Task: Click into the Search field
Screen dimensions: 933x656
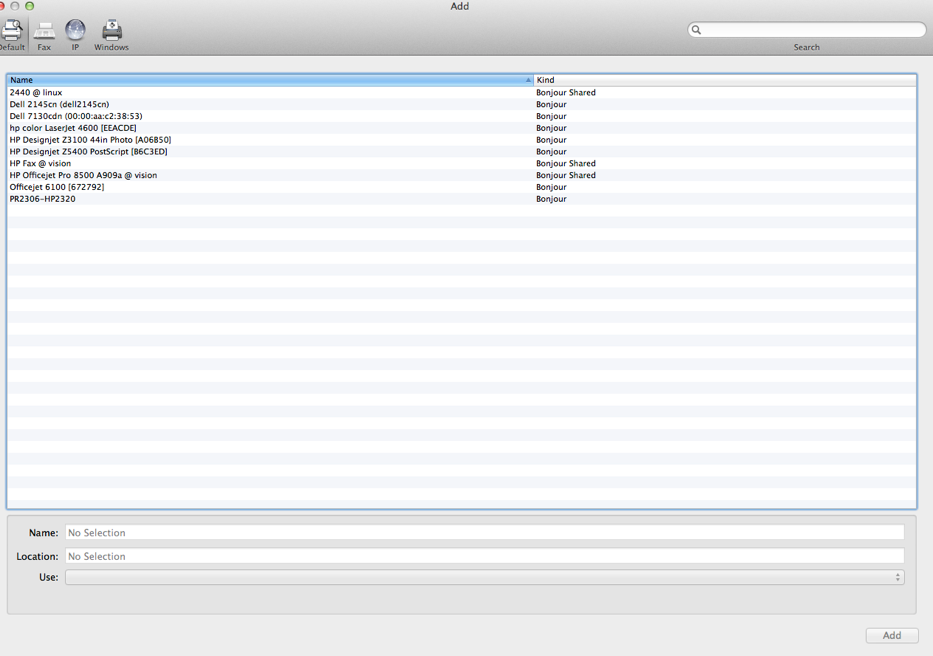Action: click(807, 30)
